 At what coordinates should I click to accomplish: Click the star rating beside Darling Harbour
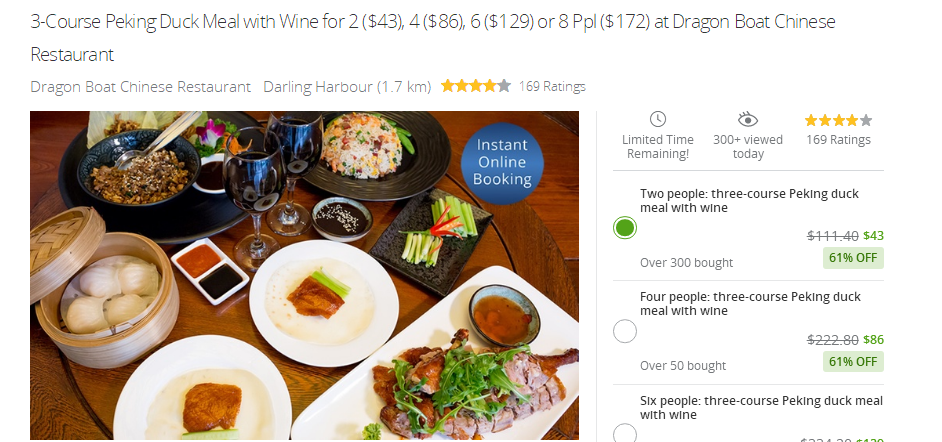476,86
